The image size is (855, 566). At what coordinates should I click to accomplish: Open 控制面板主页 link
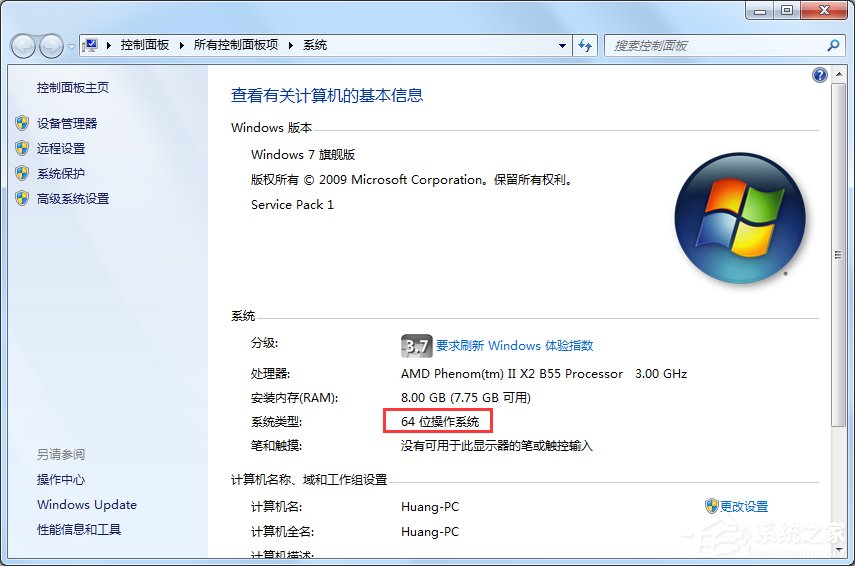pos(73,87)
